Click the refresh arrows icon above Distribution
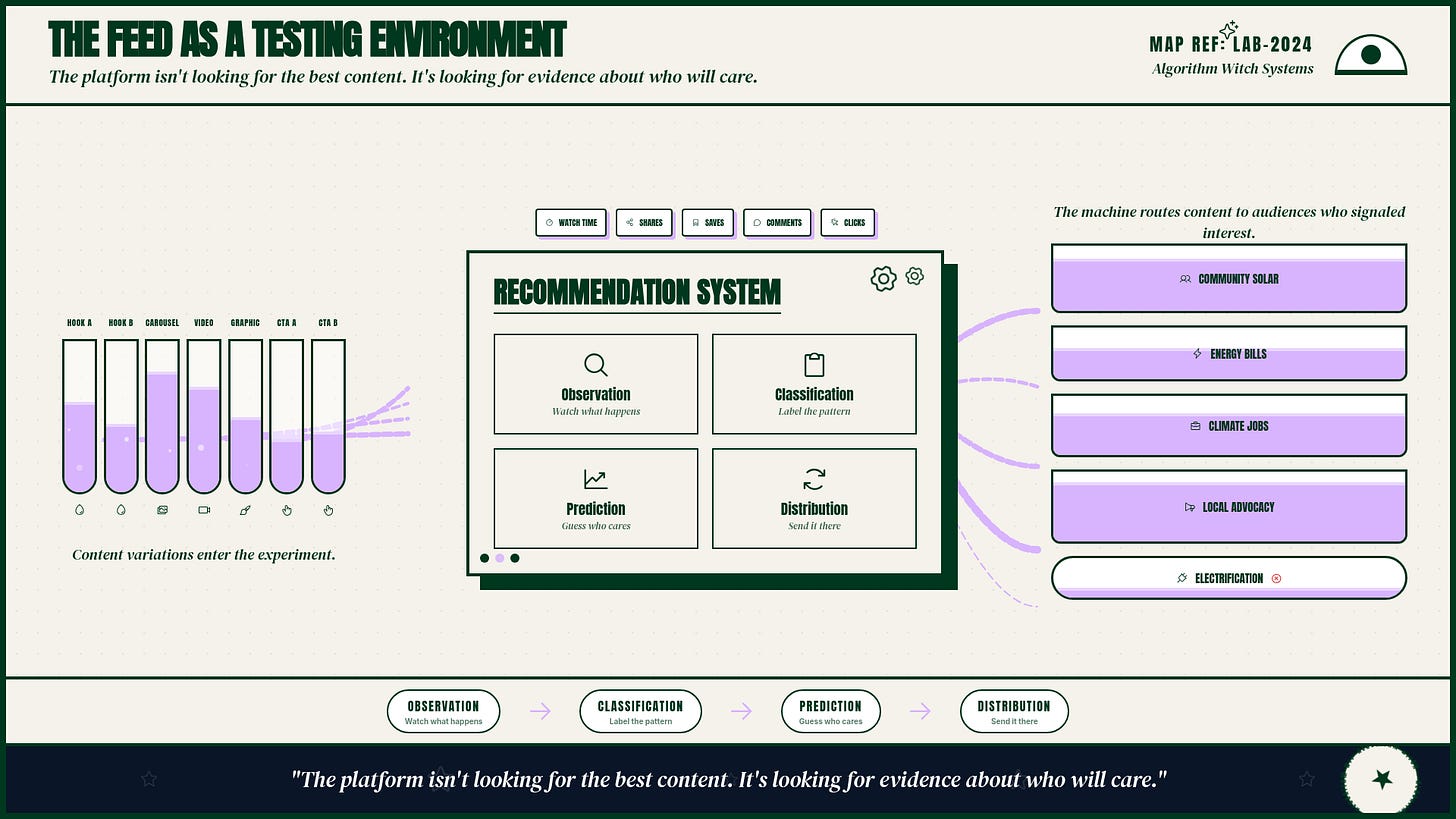Screen dimensions: 1456x819 coord(814,480)
